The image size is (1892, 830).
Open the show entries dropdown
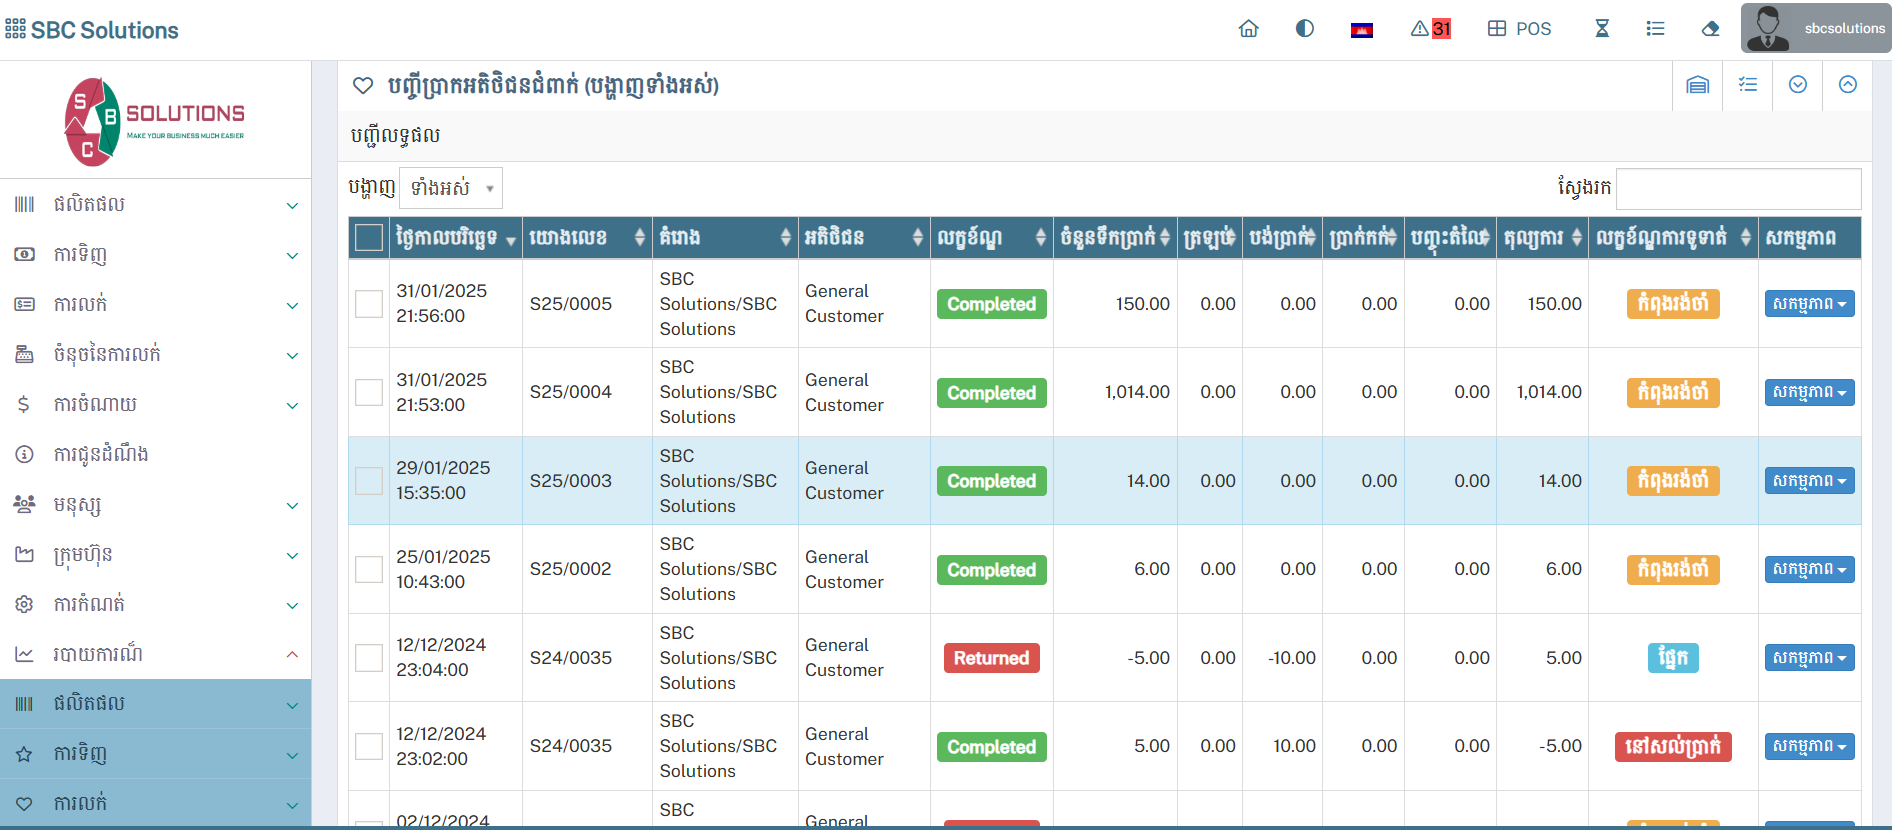pyautogui.click(x=451, y=188)
